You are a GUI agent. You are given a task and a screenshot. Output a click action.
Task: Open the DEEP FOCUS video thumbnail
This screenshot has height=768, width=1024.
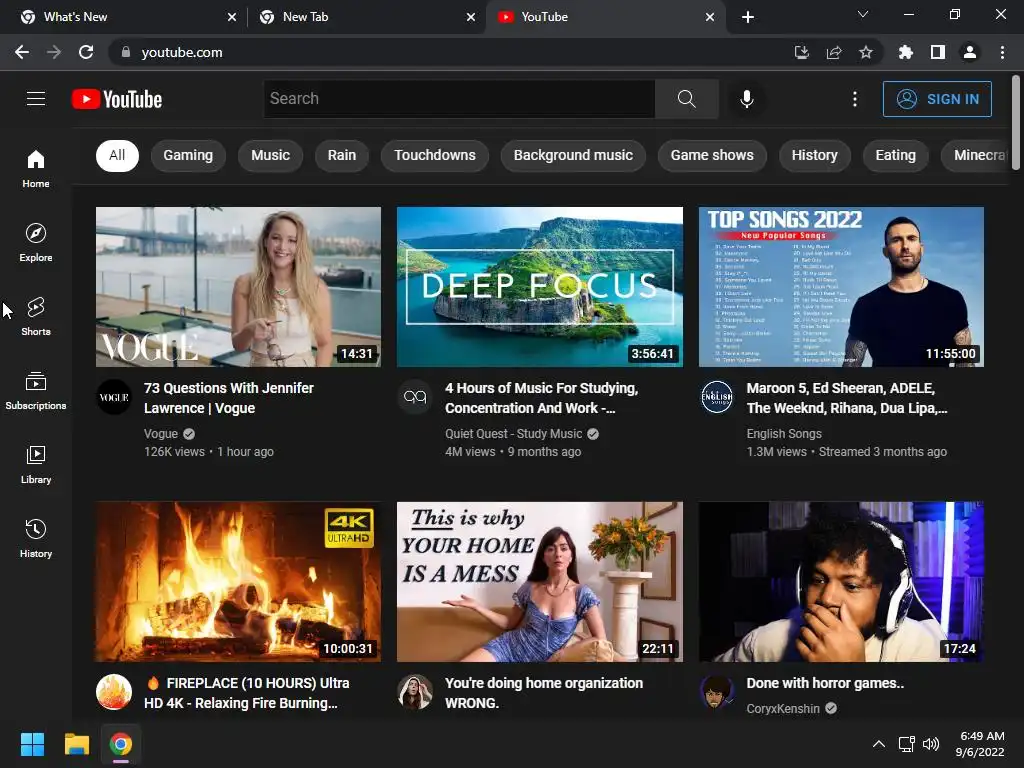pos(540,287)
